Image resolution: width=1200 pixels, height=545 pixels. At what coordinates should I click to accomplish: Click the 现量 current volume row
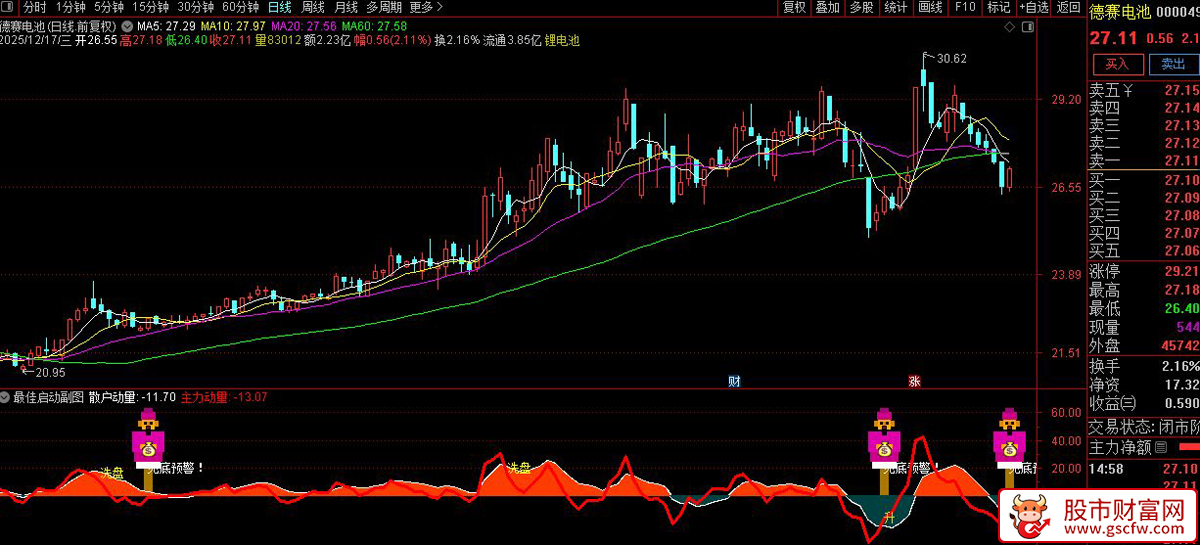point(1144,328)
